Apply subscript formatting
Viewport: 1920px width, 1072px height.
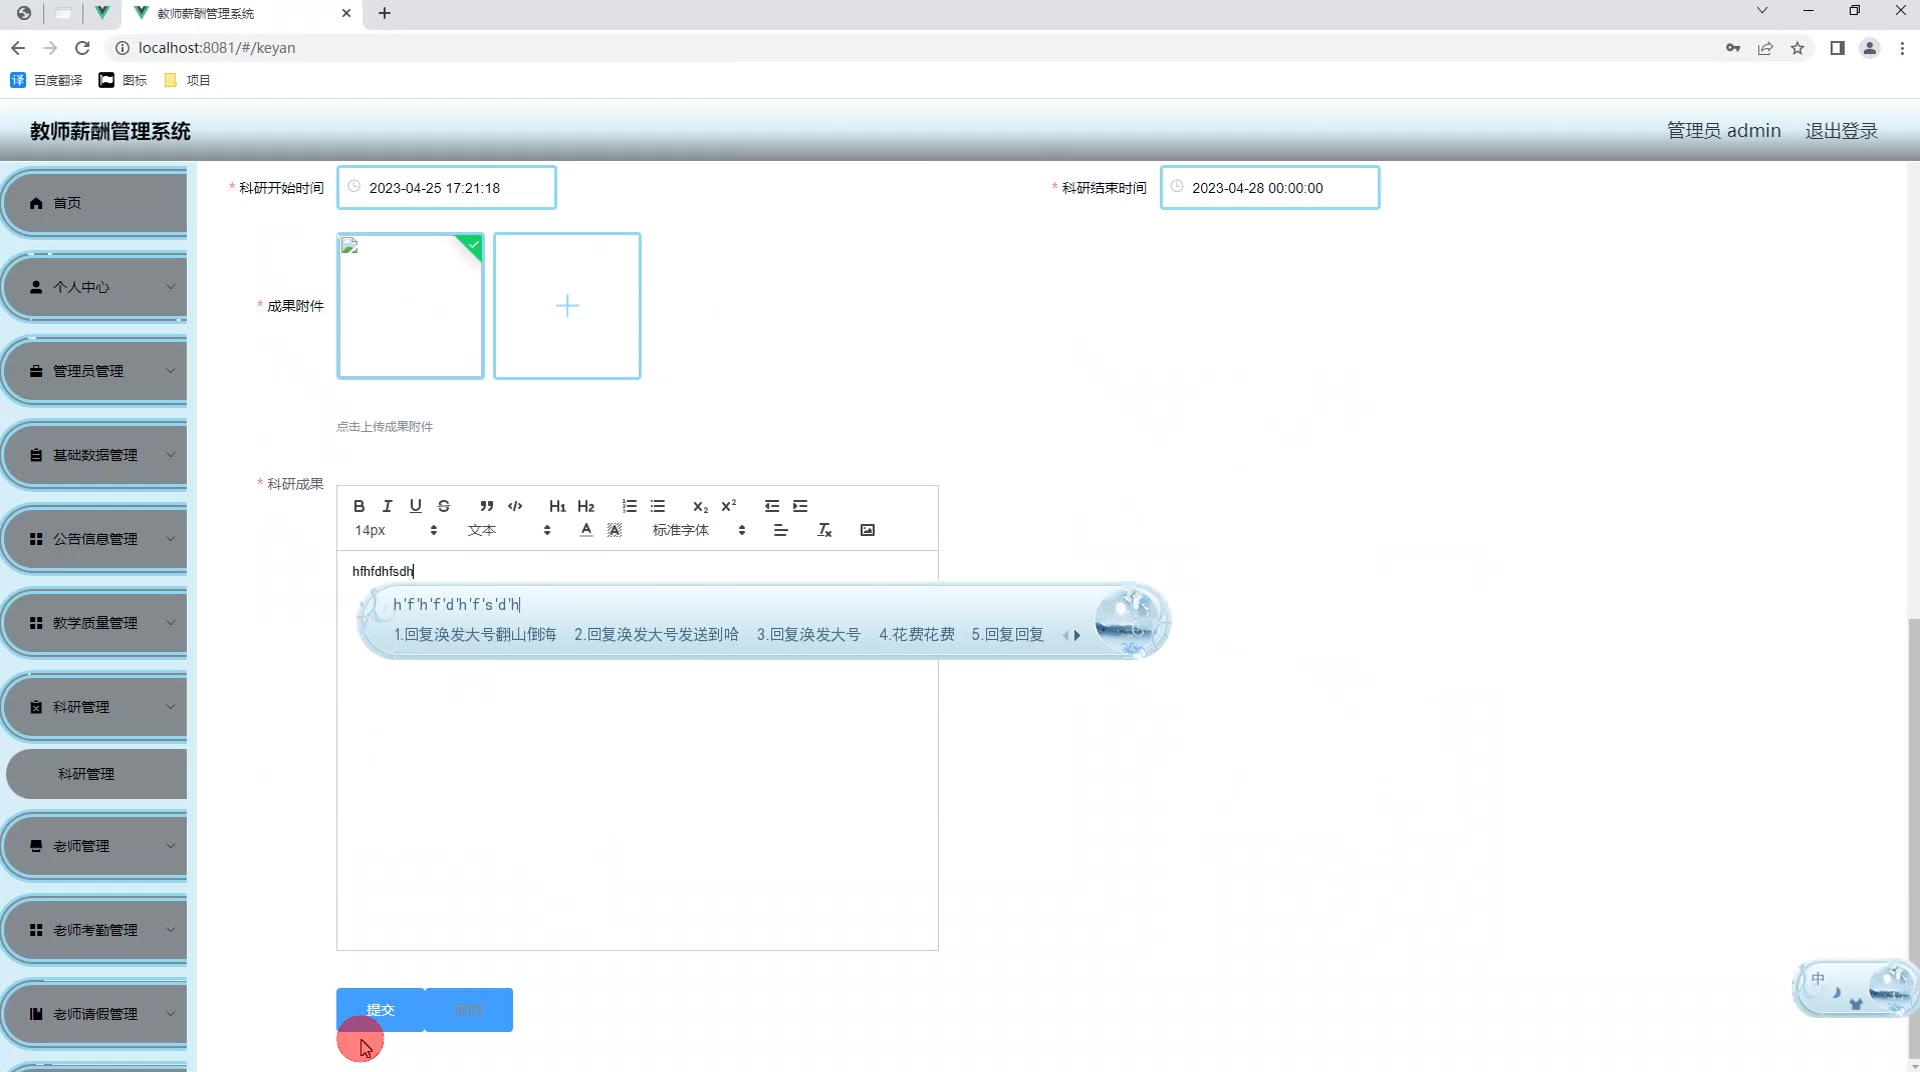[x=700, y=506]
